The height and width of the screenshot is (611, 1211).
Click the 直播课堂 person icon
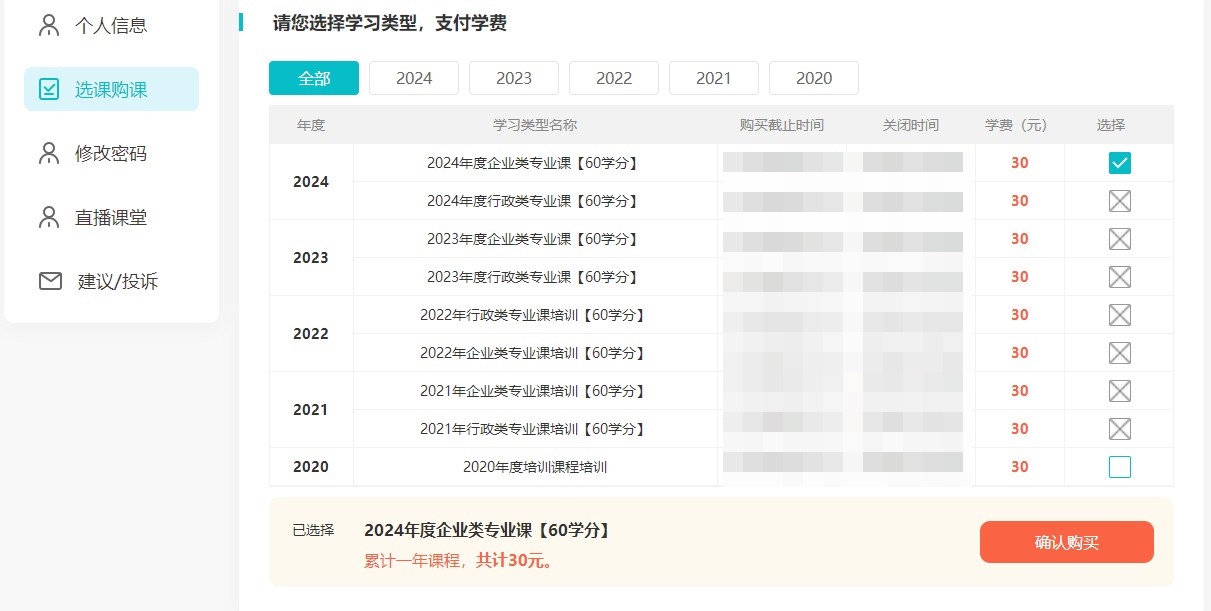pyautogui.click(x=49, y=217)
